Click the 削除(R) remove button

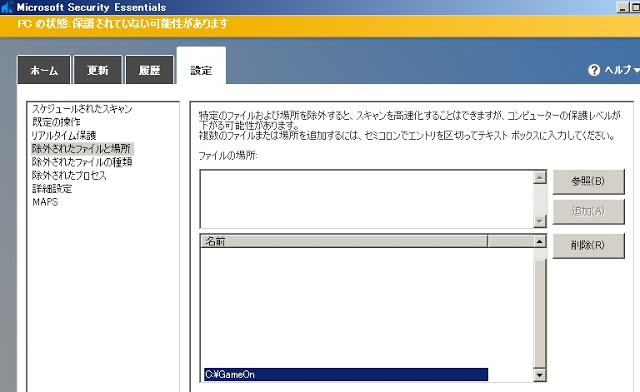[588, 245]
